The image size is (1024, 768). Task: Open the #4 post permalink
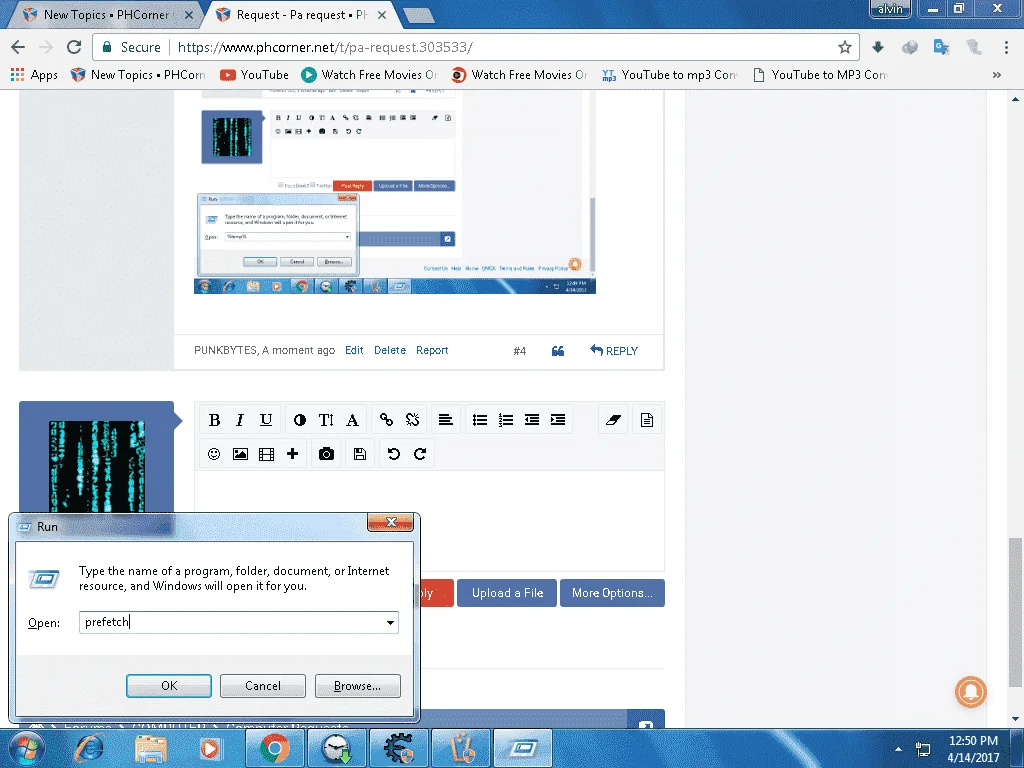[519, 351]
